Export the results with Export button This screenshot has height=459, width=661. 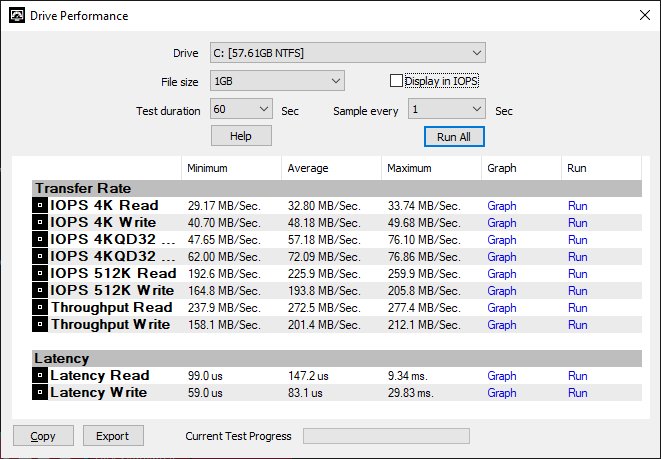[113, 436]
